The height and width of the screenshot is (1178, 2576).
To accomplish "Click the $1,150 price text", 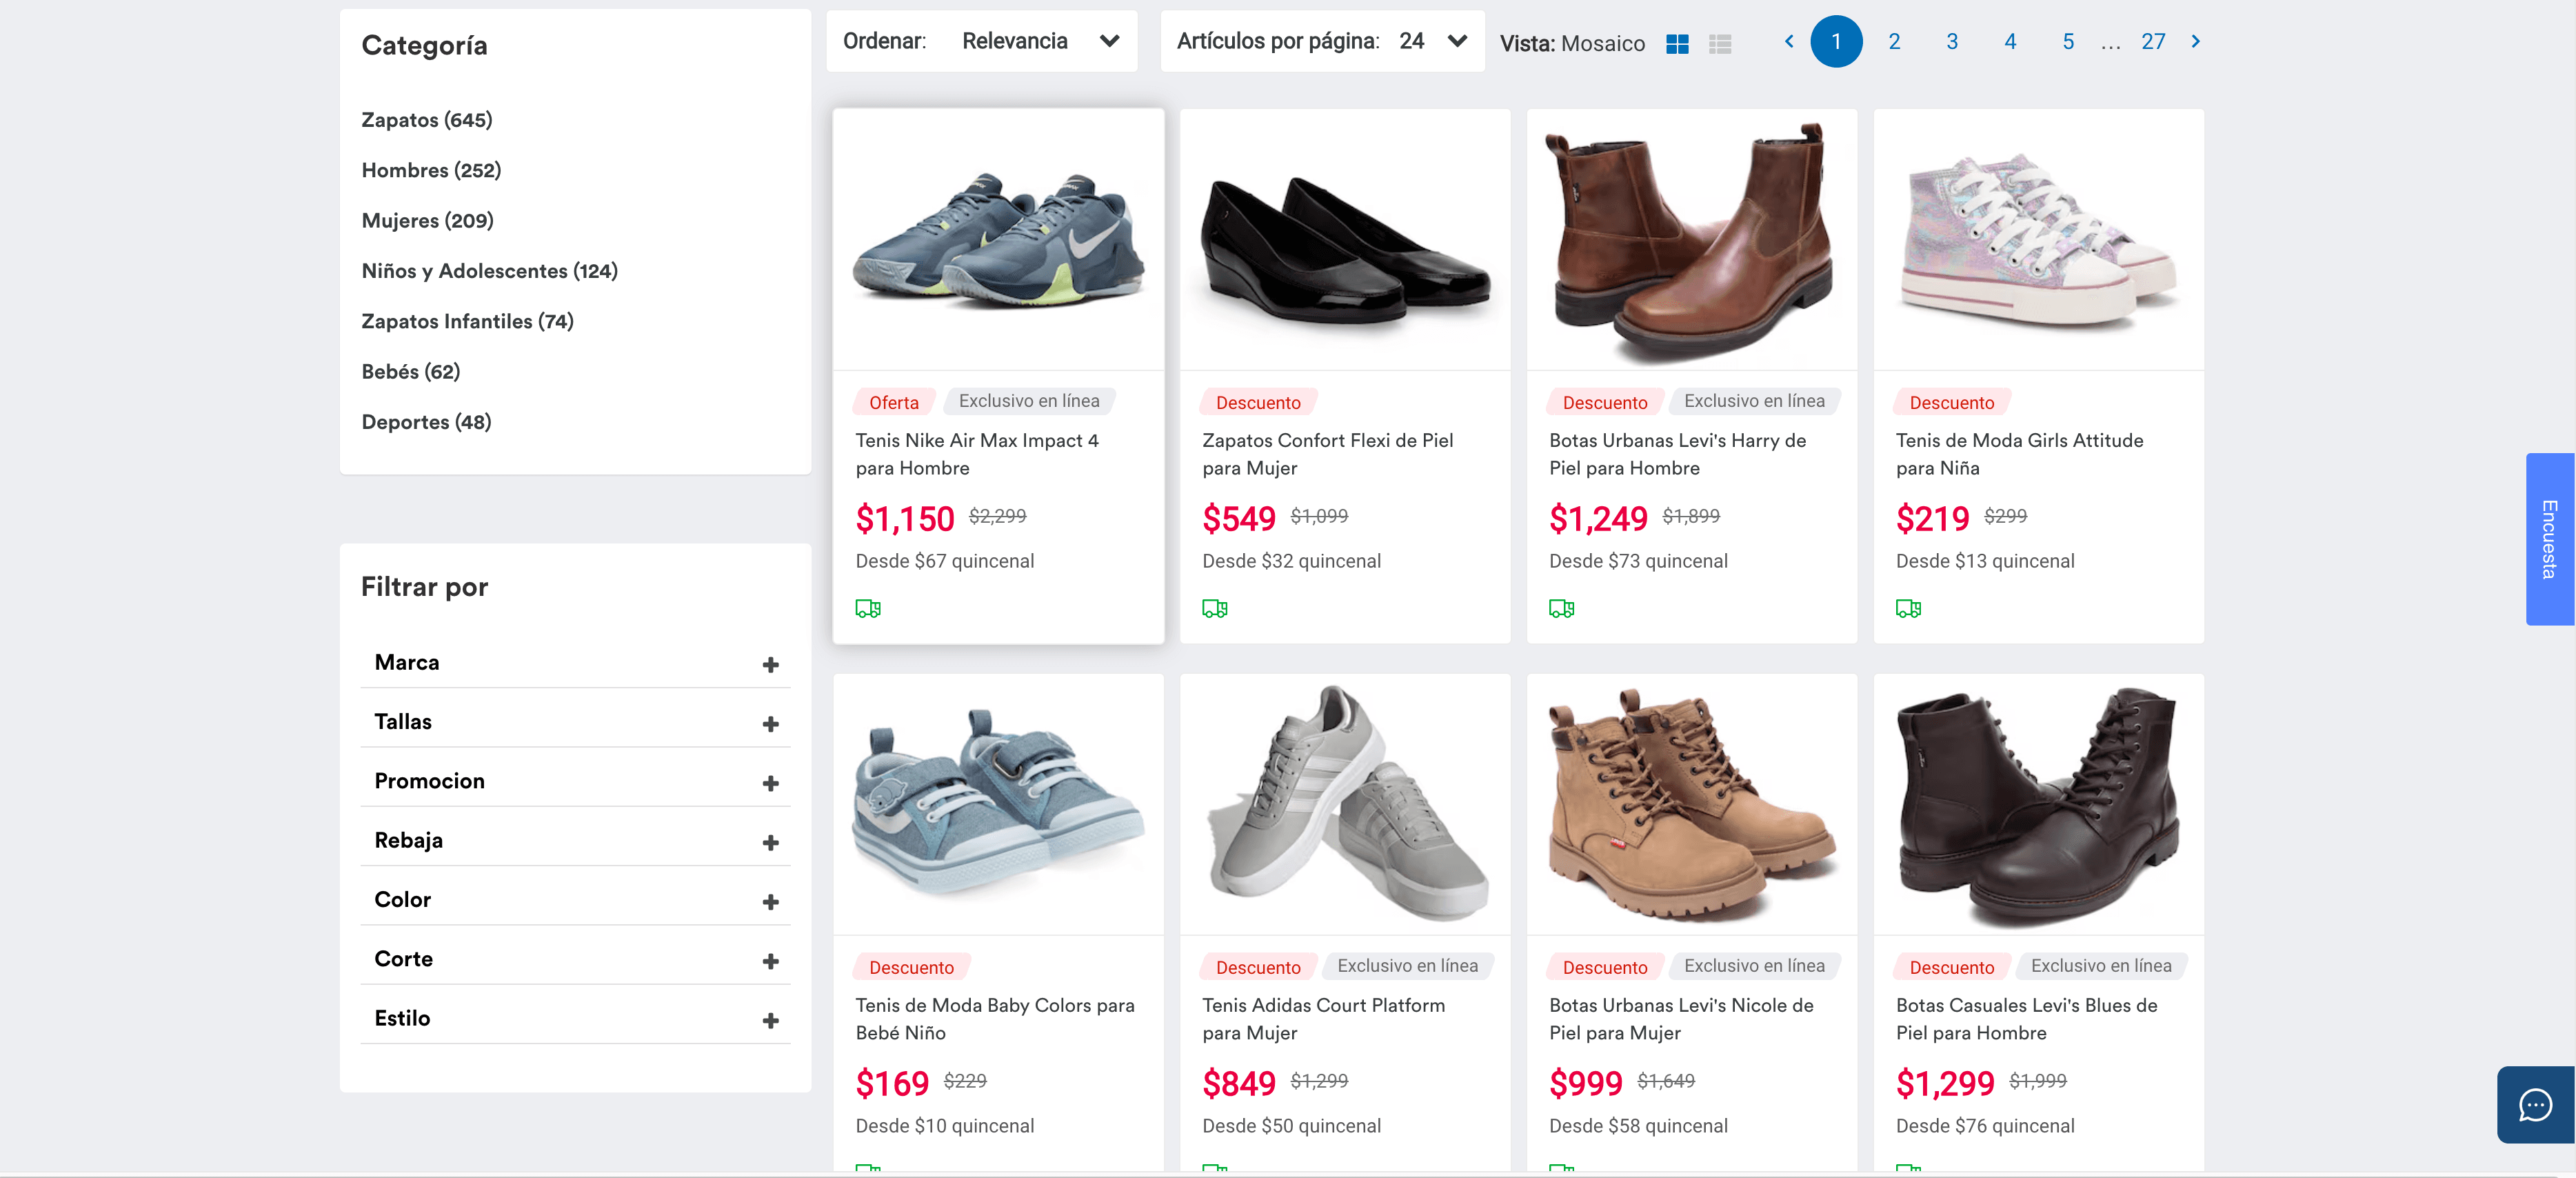I will [905, 519].
